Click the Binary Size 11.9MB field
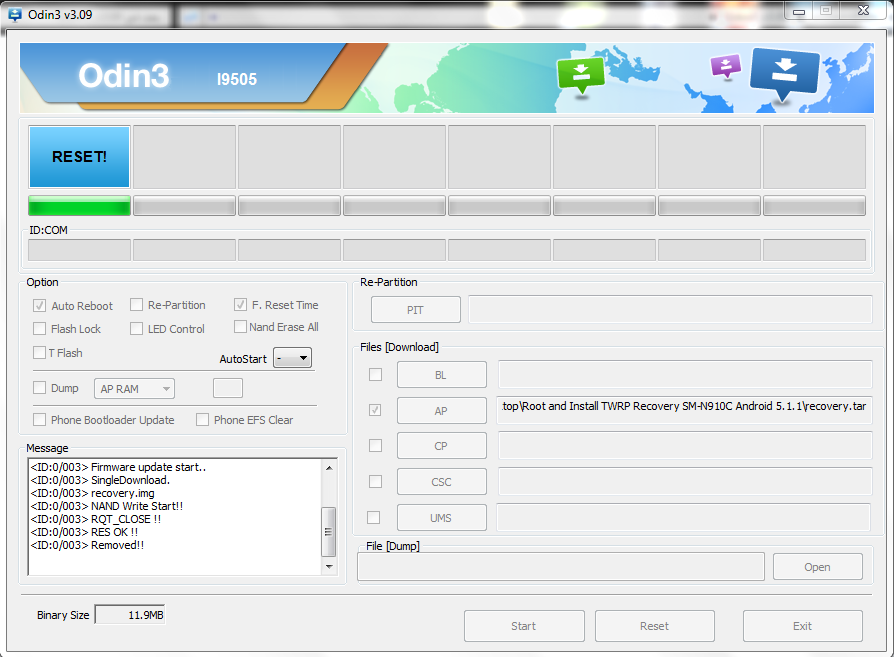The height and width of the screenshot is (657, 894). click(130, 615)
